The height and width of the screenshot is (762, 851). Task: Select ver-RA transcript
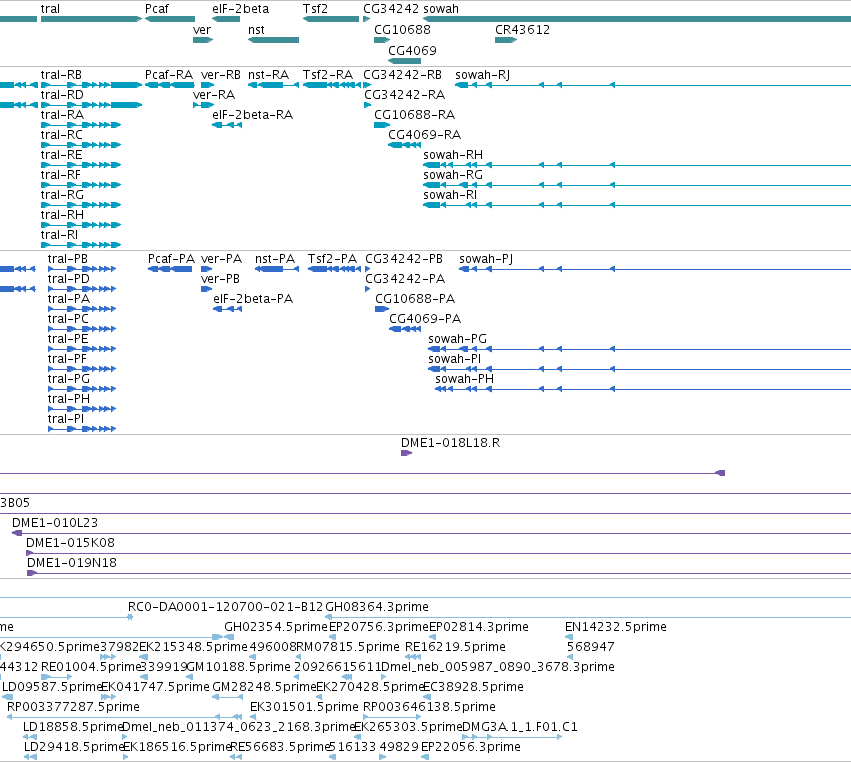pyautogui.click(x=204, y=105)
